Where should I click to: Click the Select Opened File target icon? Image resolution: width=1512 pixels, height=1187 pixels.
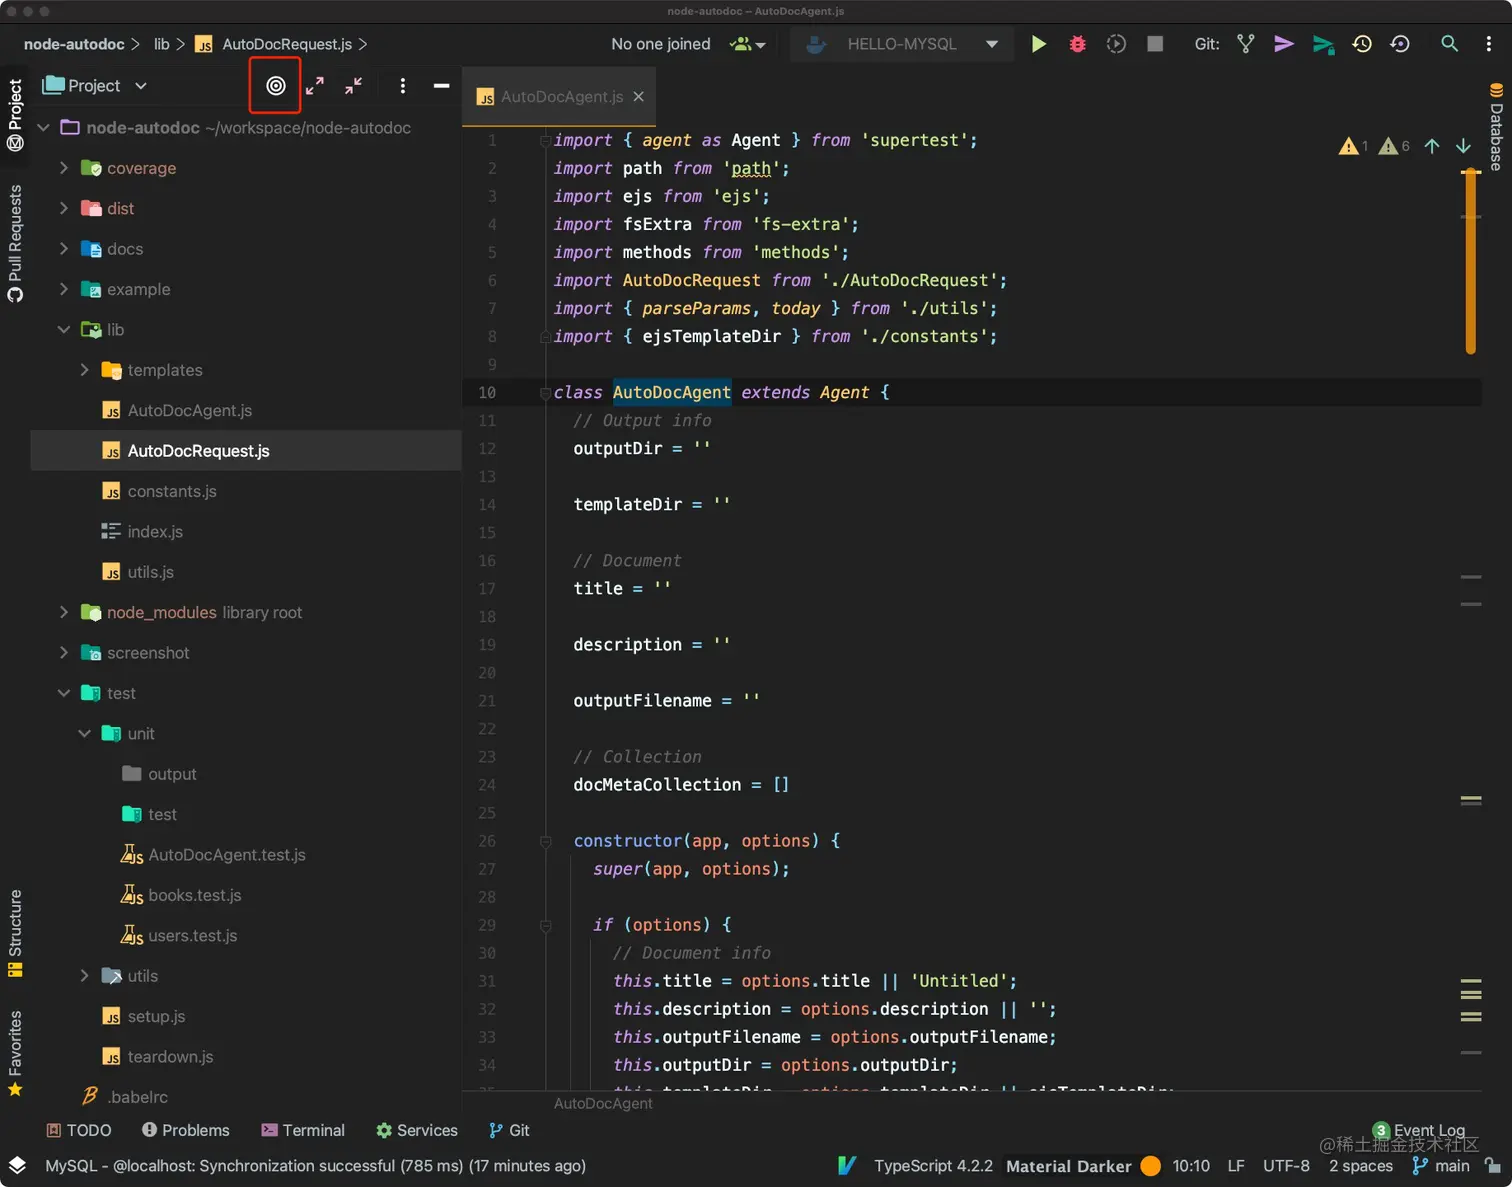tap(276, 86)
